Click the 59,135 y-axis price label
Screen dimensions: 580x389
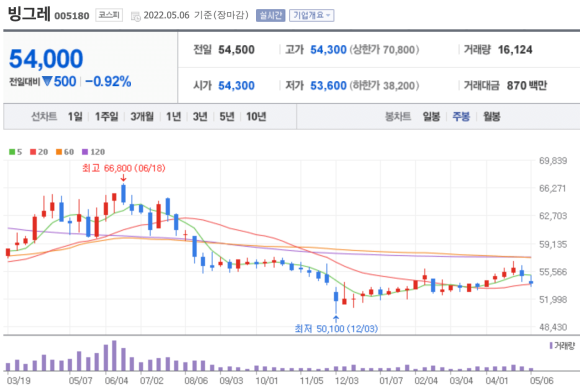point(553,244)
